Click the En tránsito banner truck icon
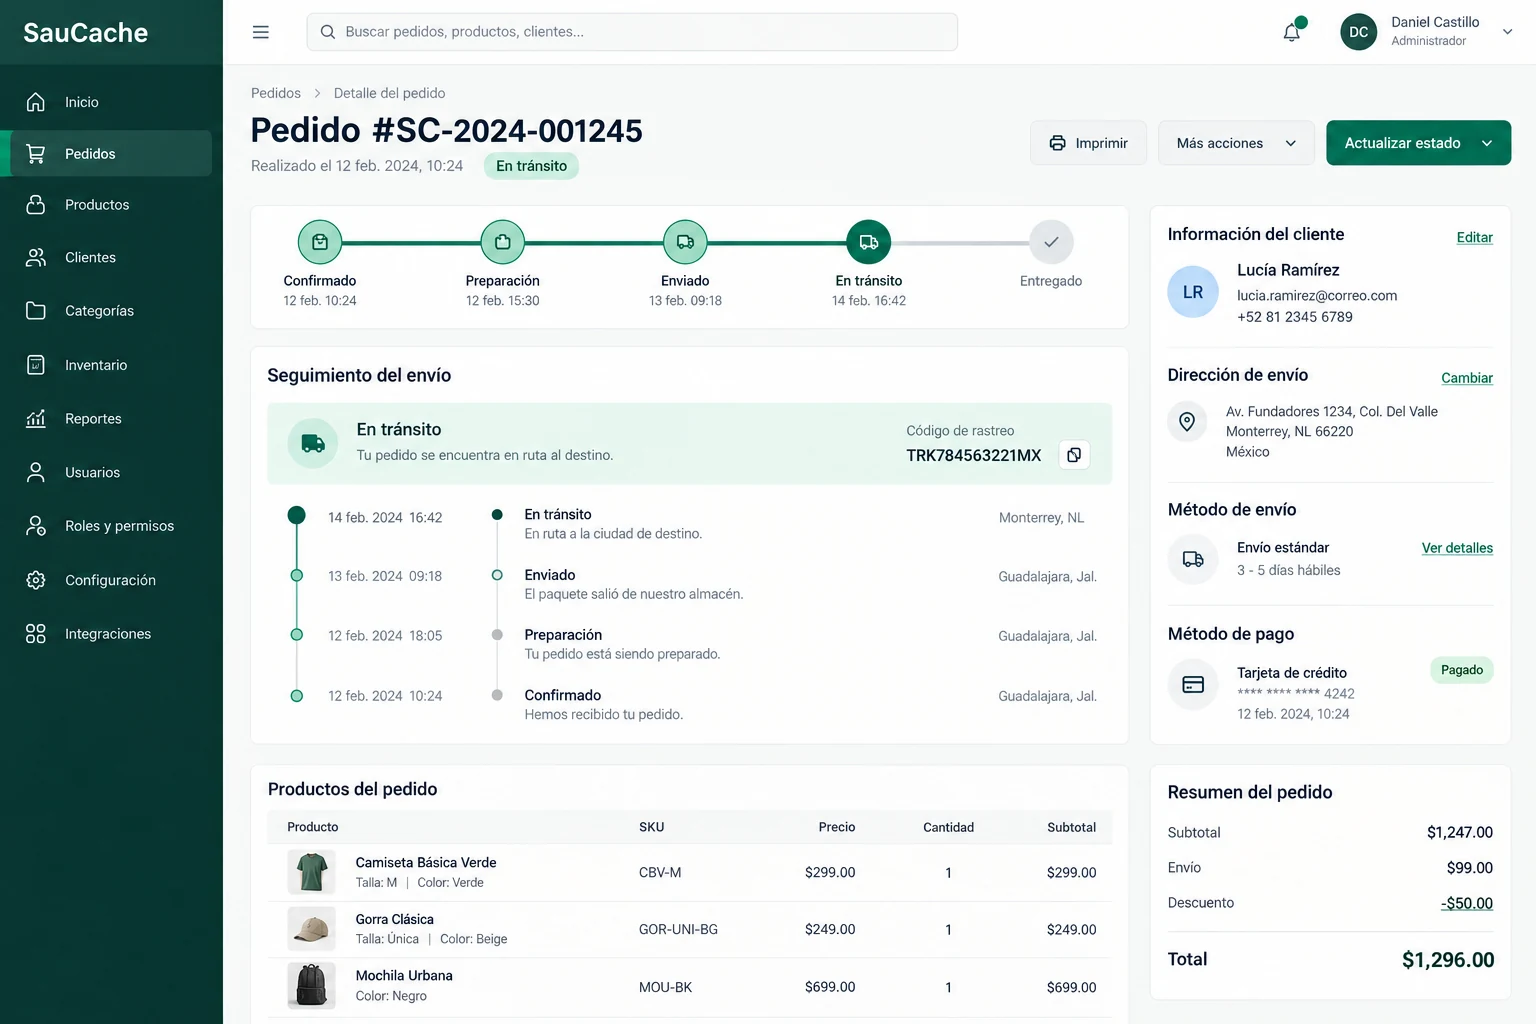The height and width of the screenshot is (1024, 1536). [313, 443]
